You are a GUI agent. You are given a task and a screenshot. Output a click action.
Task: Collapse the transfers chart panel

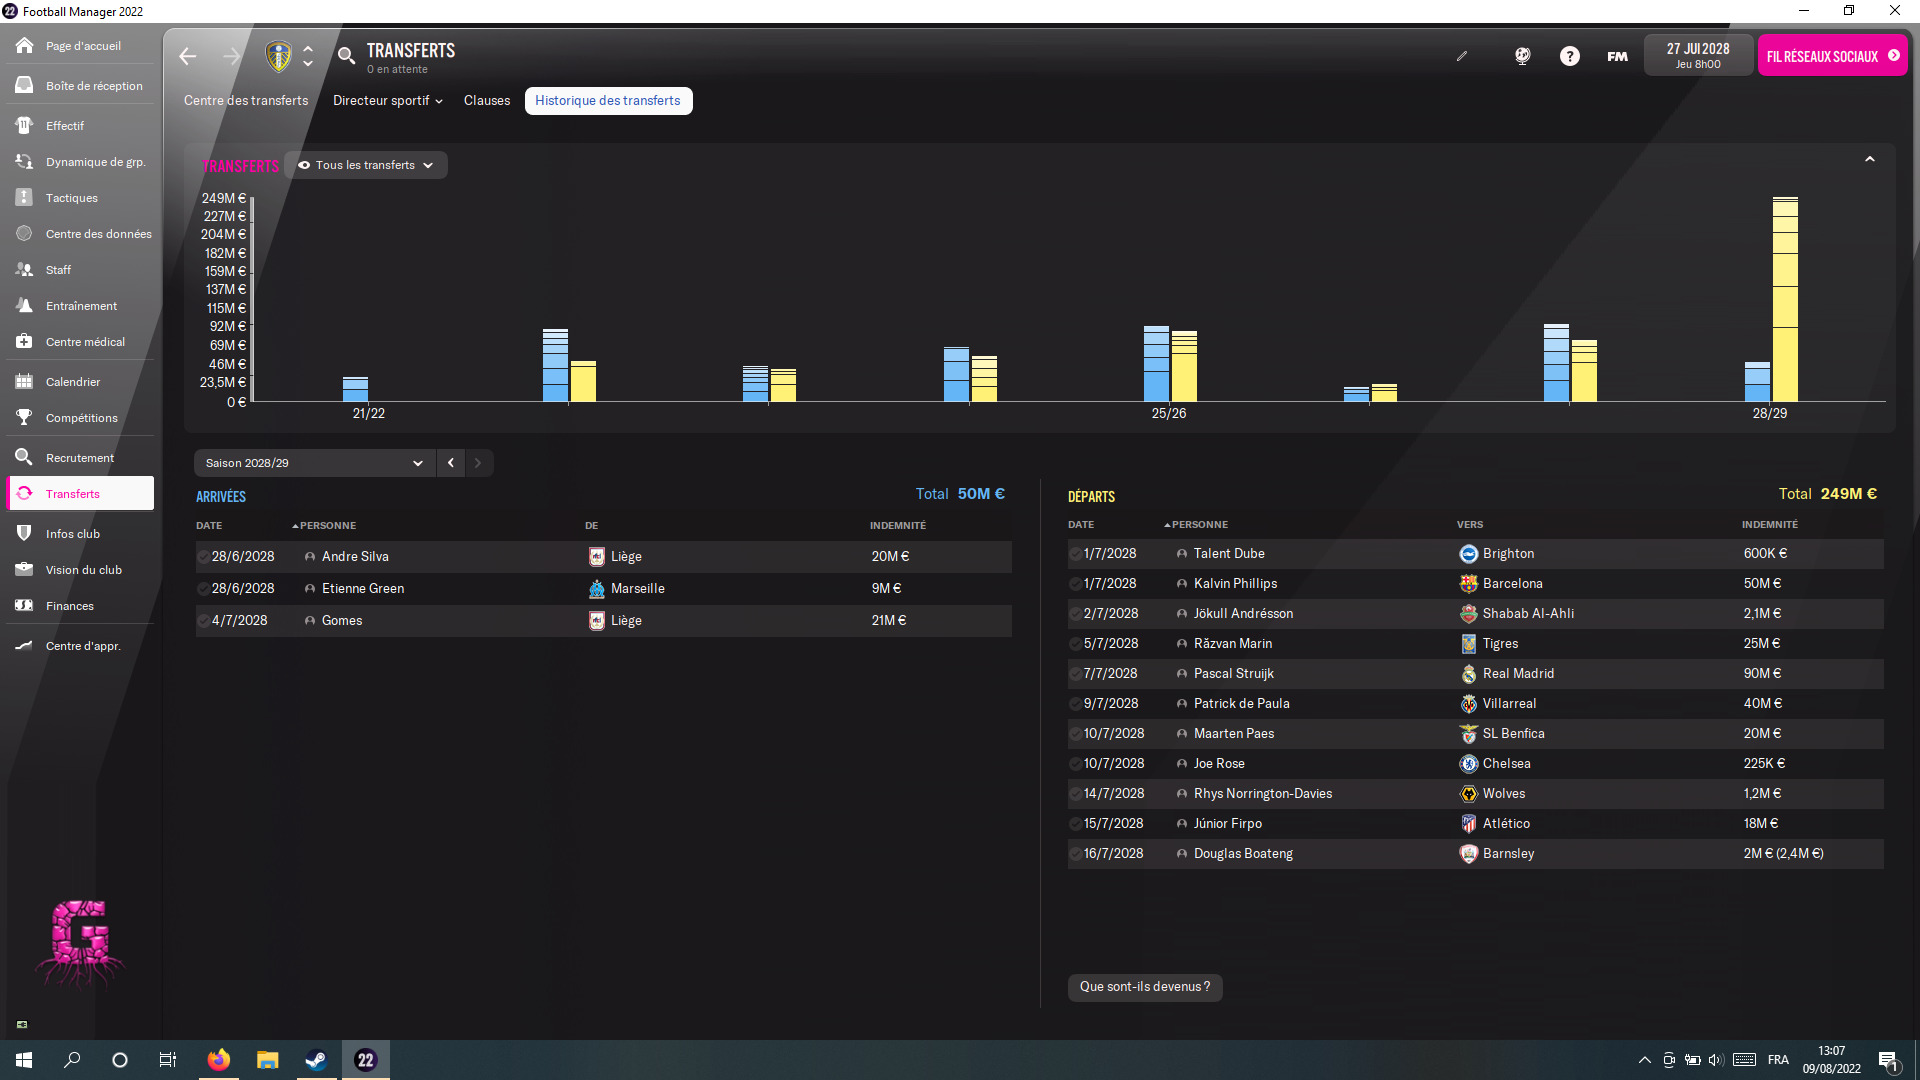click(1869, 160)
